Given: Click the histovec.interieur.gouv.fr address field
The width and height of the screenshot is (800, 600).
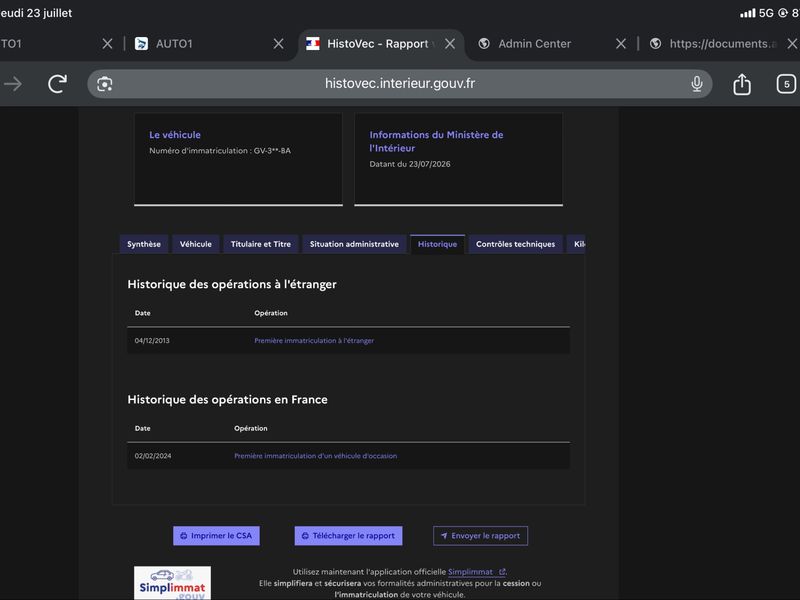Looking at the screenshot, I should pyautogui.click(x=399, y=84).
